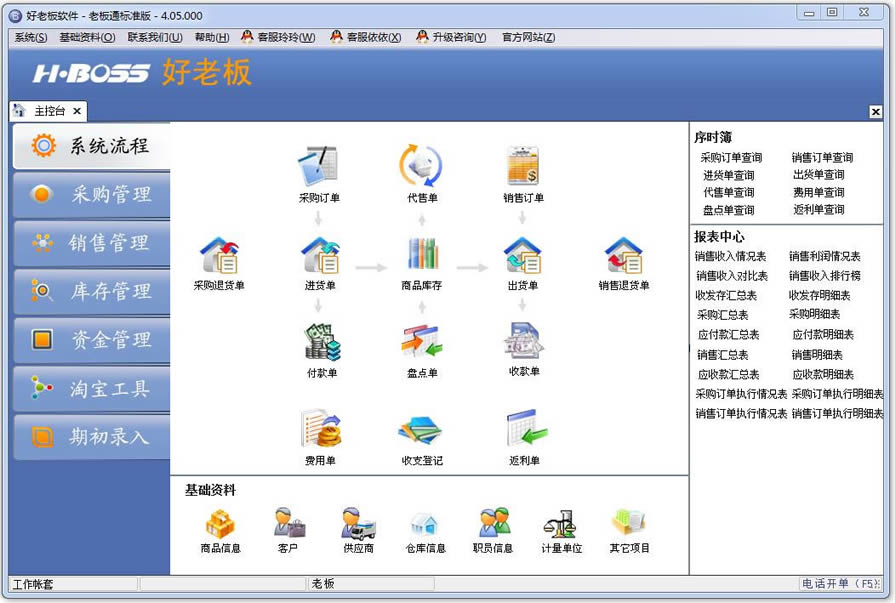Open the 返利单查询 link
Viewport: 895px width, 603px height.
pyautogui.click(x=819, y=210)
